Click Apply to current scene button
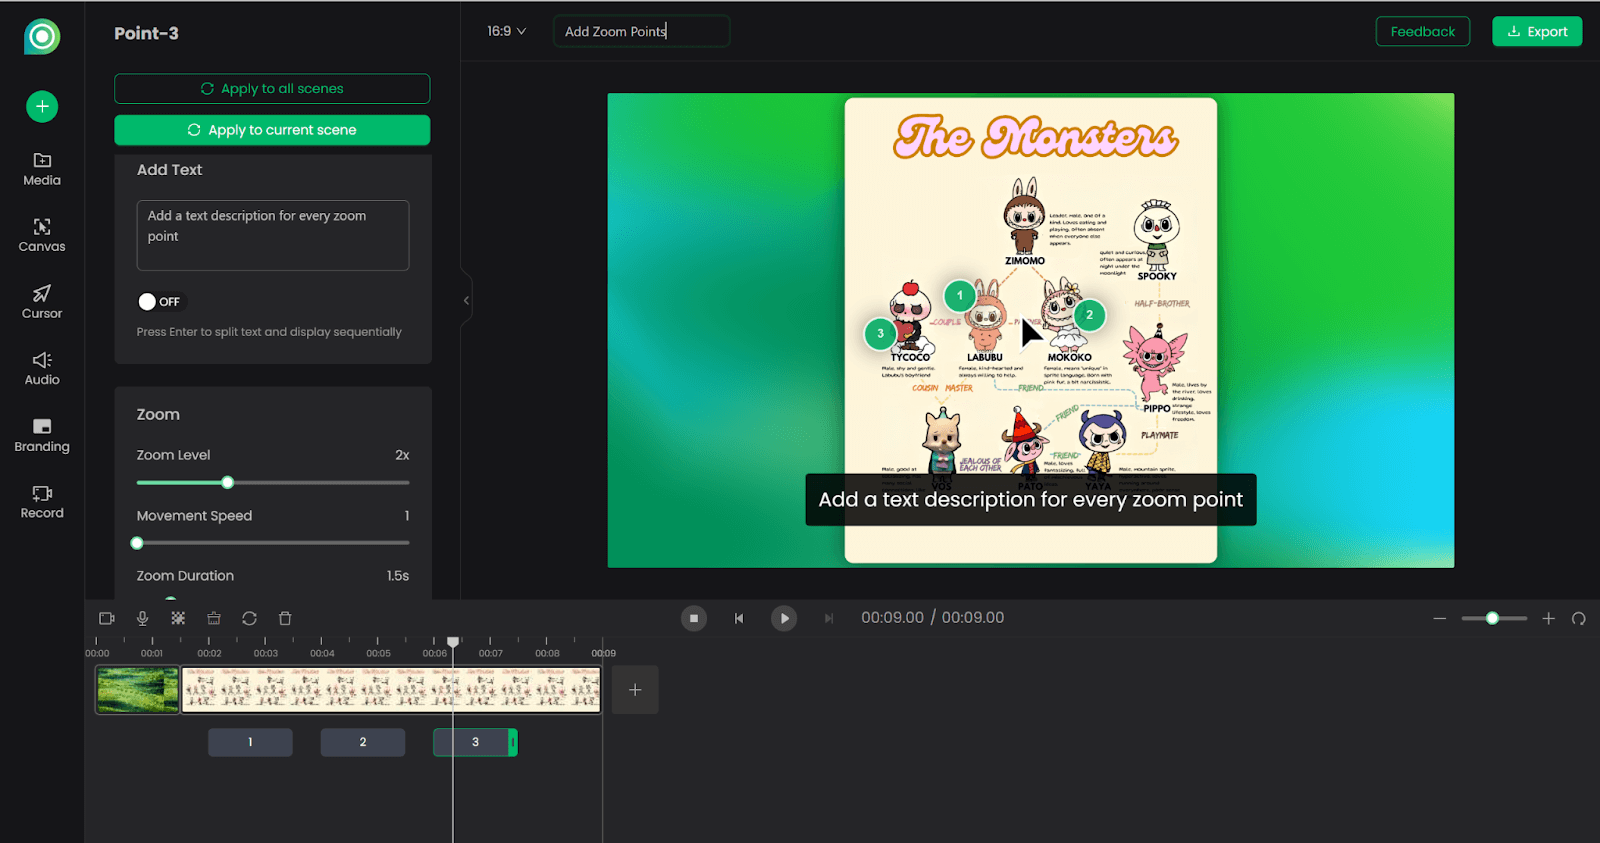This screenshot has height=843, width=1600. (272, 130)
